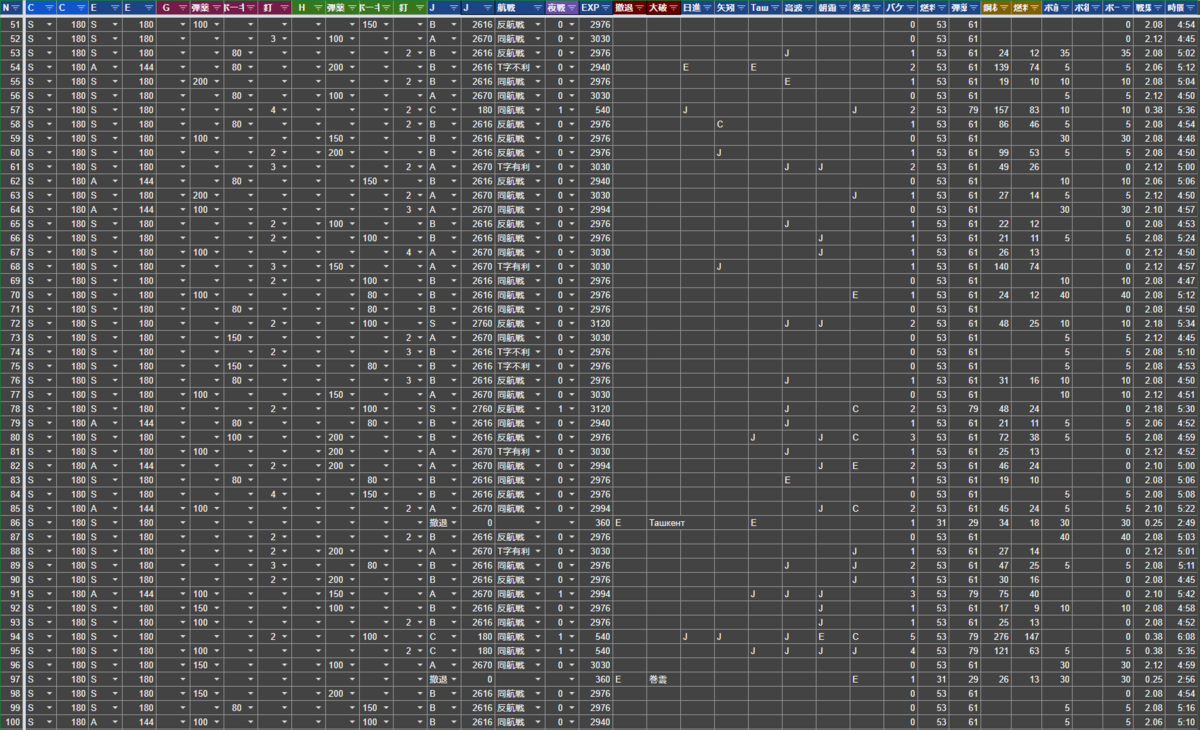Select time value 2:49 in row 86
This screenshot has width=1200, height=730.
[x=1182, y=522]
